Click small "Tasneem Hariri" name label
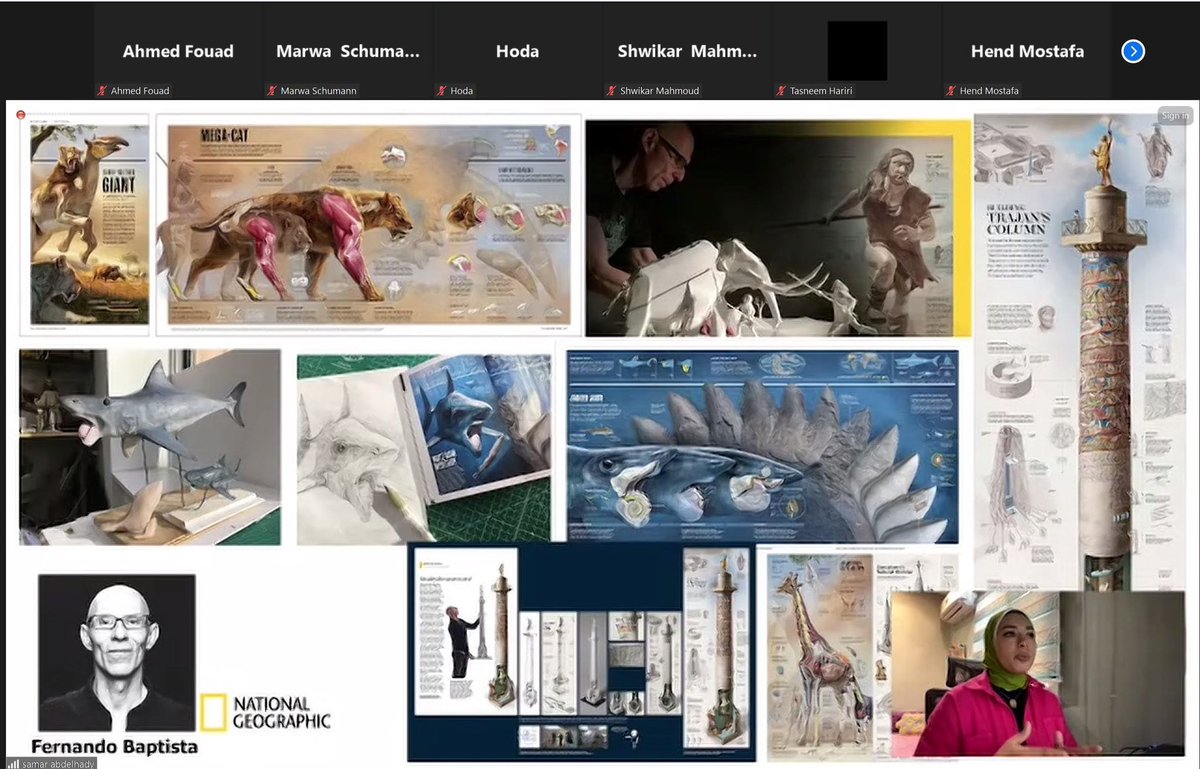This screenshot has height=769, width=1200. pos(821,91)
